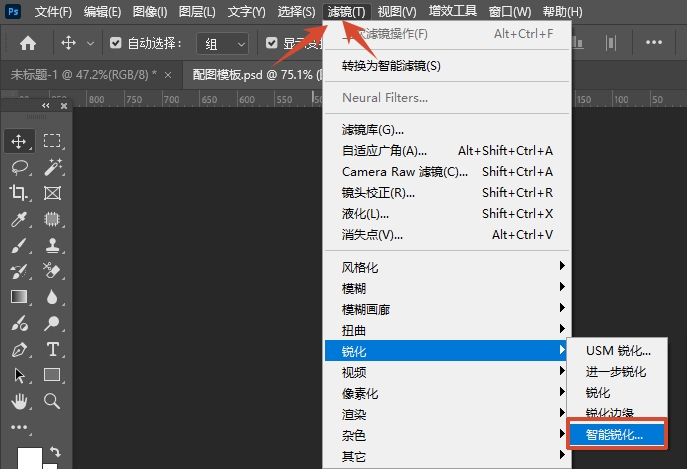The height and width of the screenshot is (469, 687).
Task: Switch to the 配图模板.psd document tab
Action: click(252, 75)
